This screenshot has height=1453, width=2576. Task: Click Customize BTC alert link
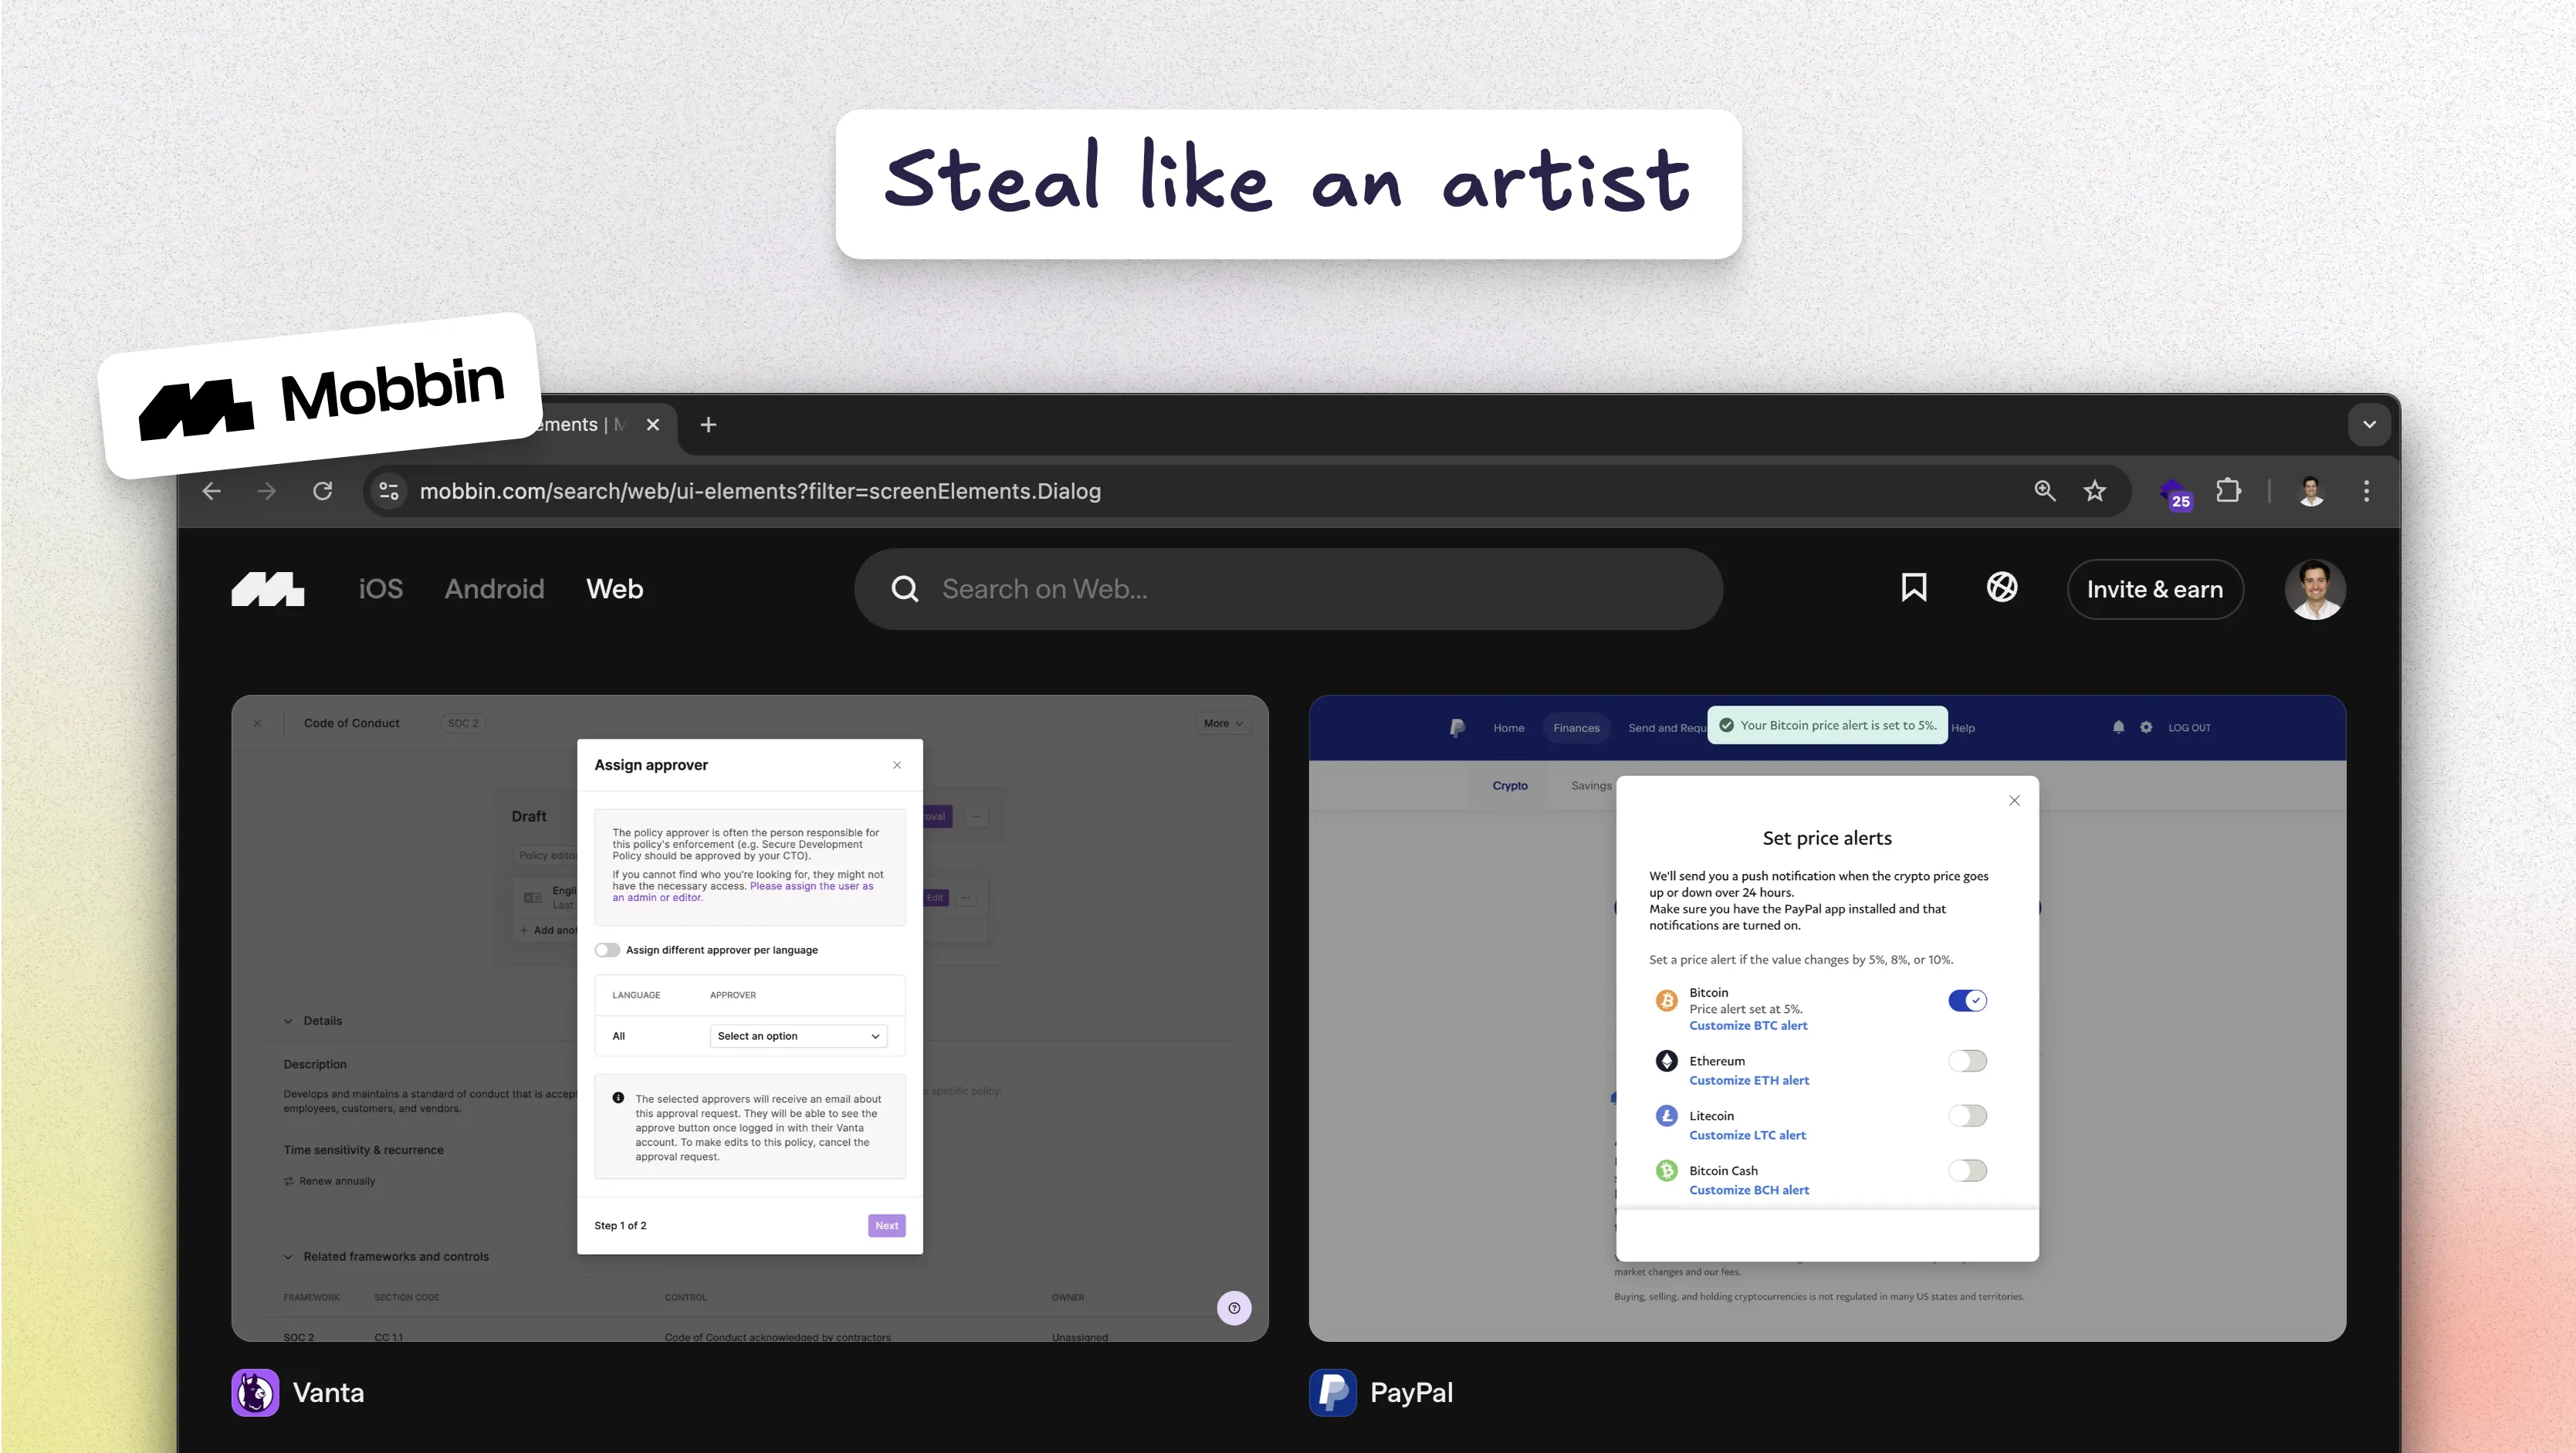pyautogui.click(x=1748, y=1026)
